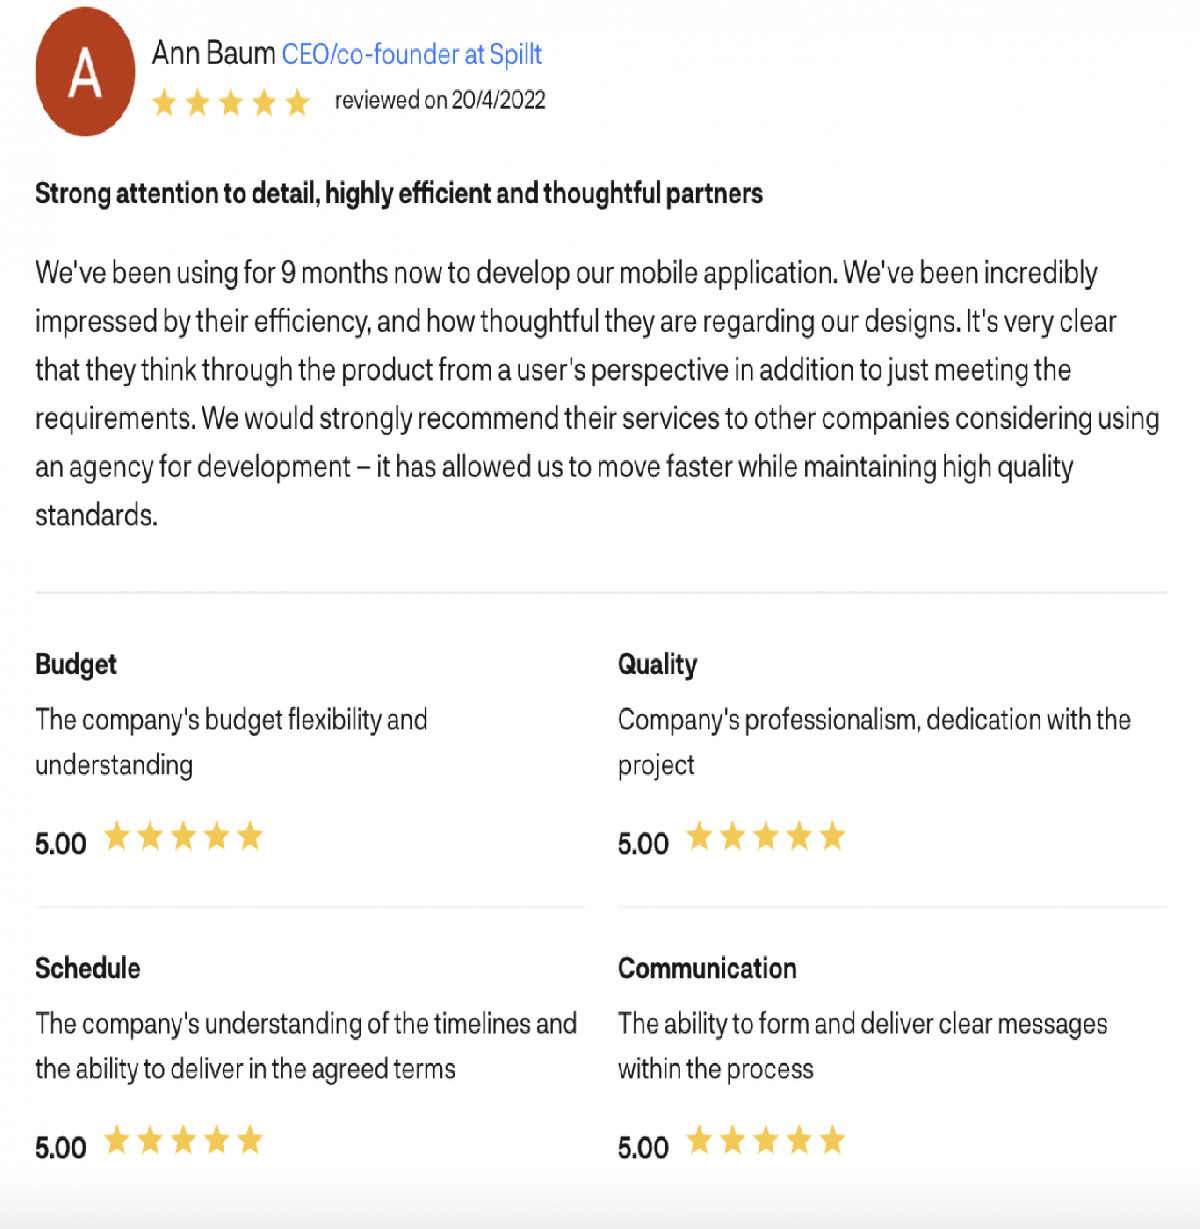Select the review date 20/4/2022 text
1200x1229 pixels.
498,100
